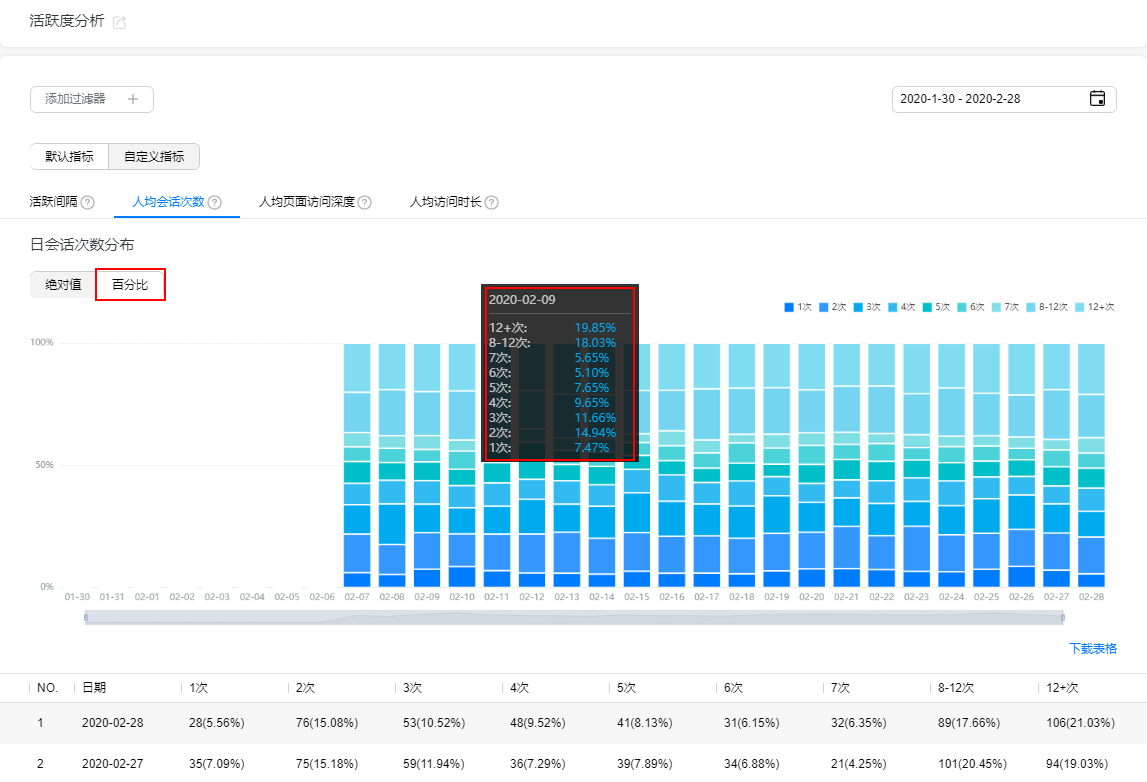Click the plus icon in 添加过滤器
This screenshot has height=782, width=1147.
pyautogui.click(x=132, y=99)
